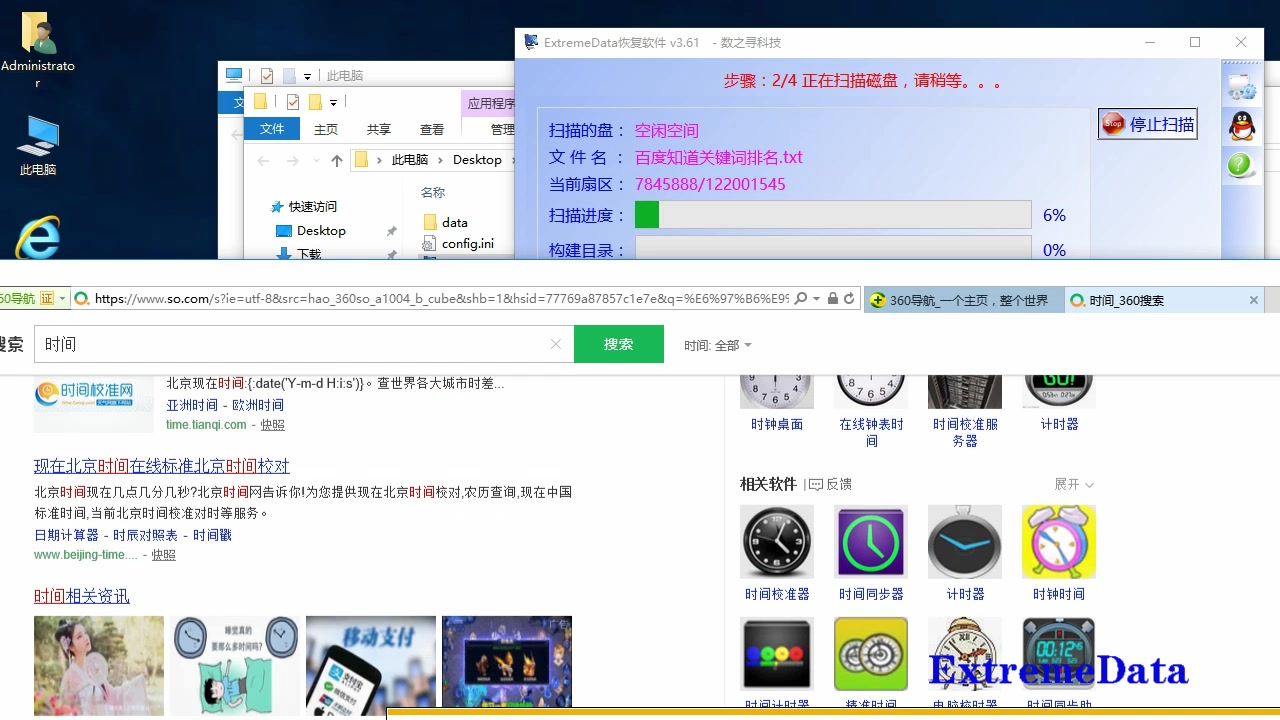Viewport: 1280px width, 720px height.
Task: Open quick access toolbar dropdown in back 此电脑 window
Action: [307, 76]
